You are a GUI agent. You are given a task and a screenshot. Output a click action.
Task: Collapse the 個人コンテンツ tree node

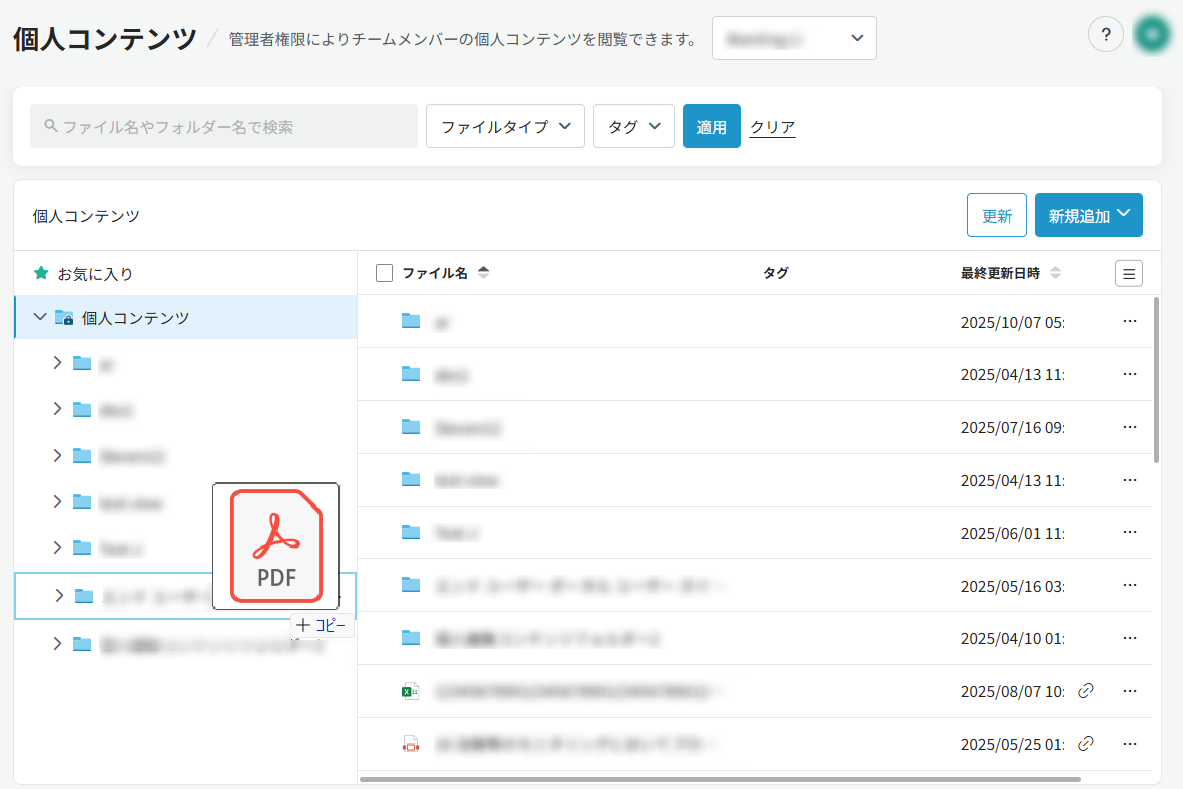point(40,317)
